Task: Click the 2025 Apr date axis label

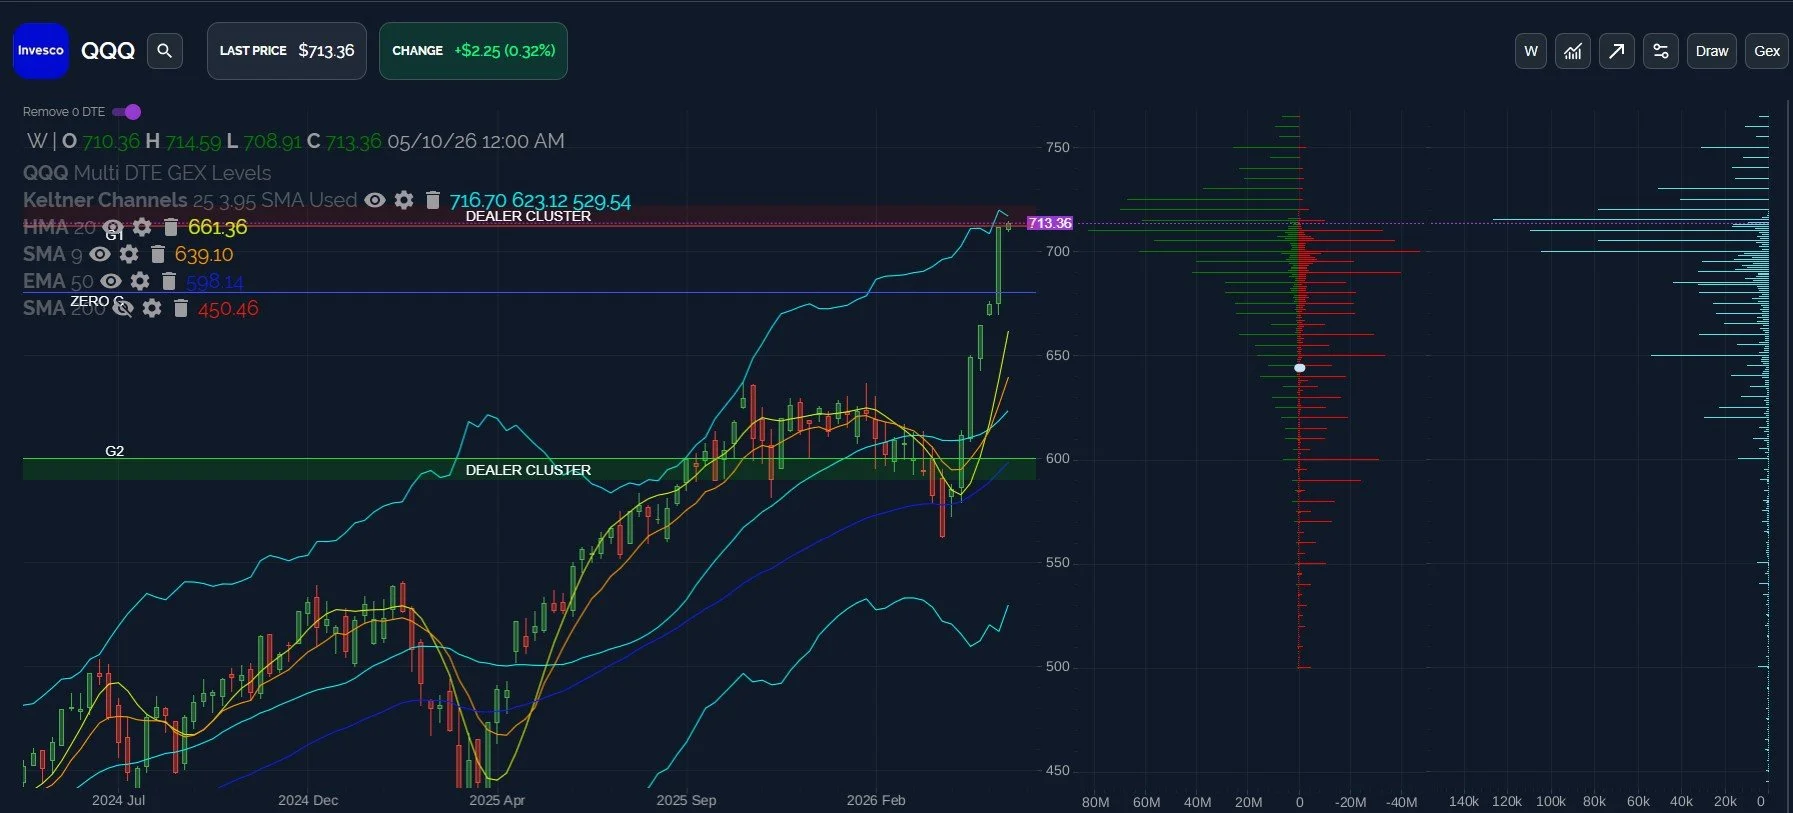Action: (497, 800)
